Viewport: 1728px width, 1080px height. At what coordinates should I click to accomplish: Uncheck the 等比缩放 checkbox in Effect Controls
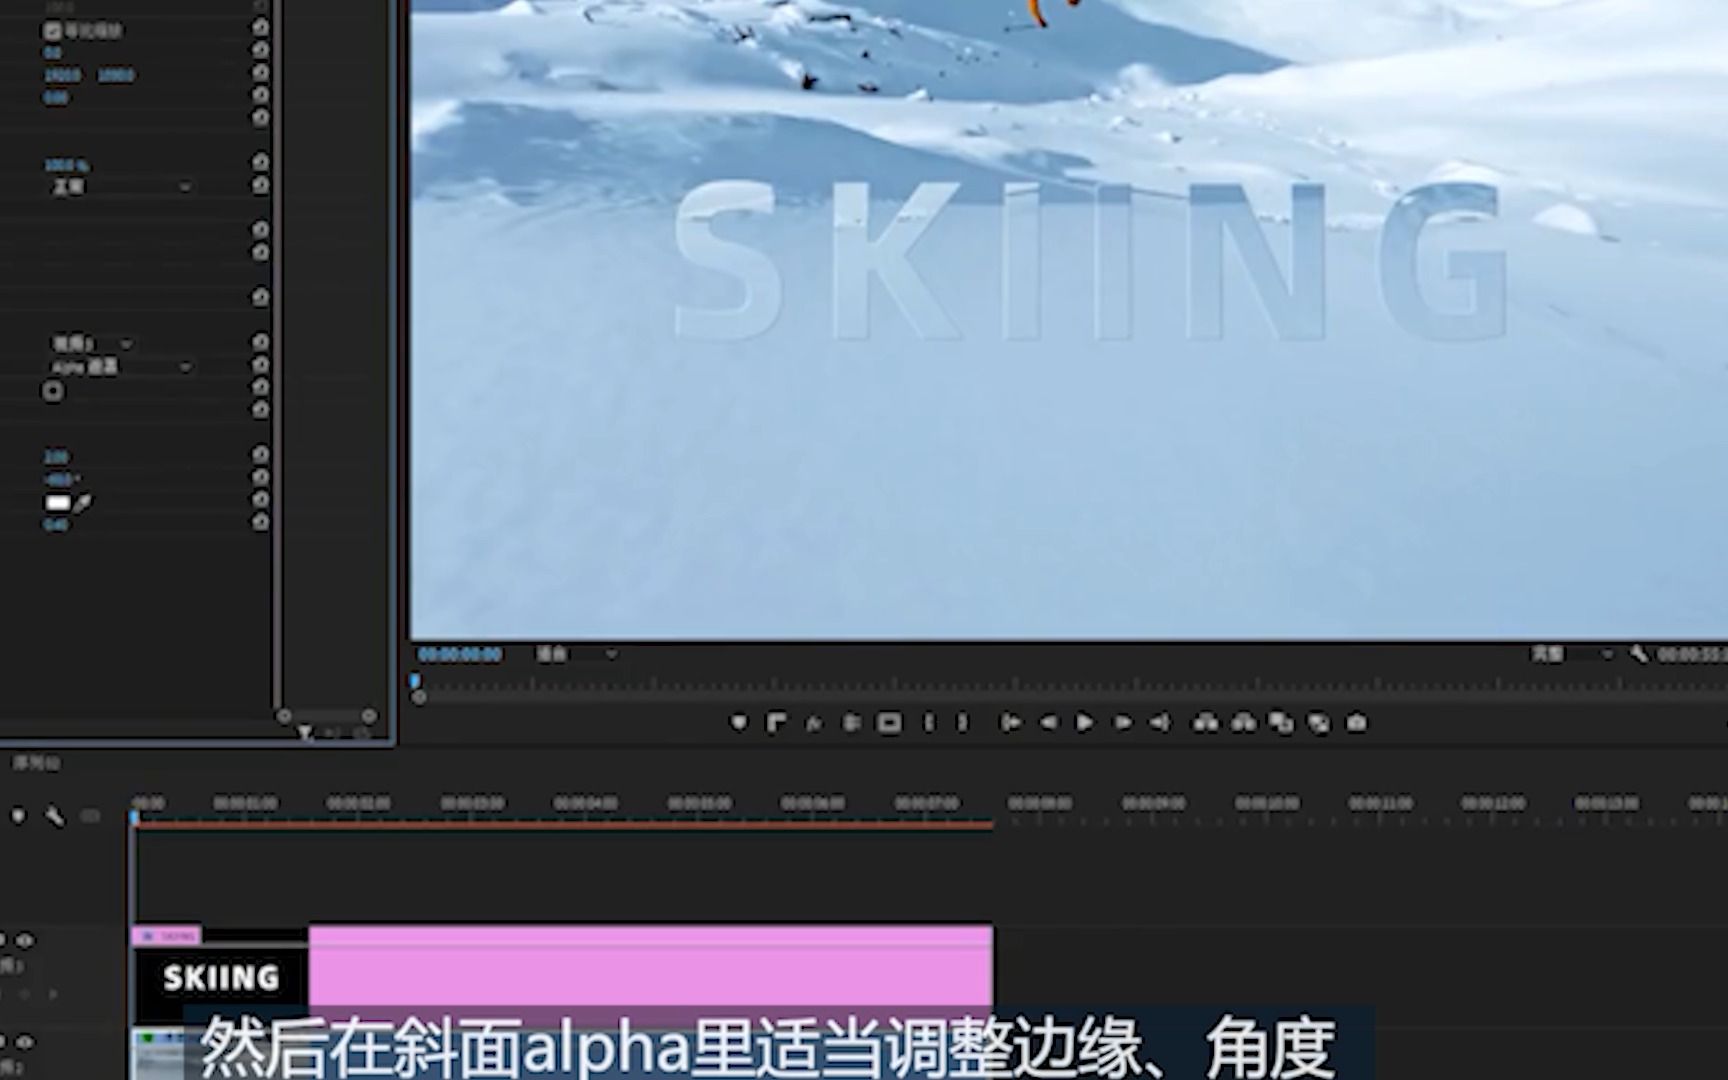[51, 30]
